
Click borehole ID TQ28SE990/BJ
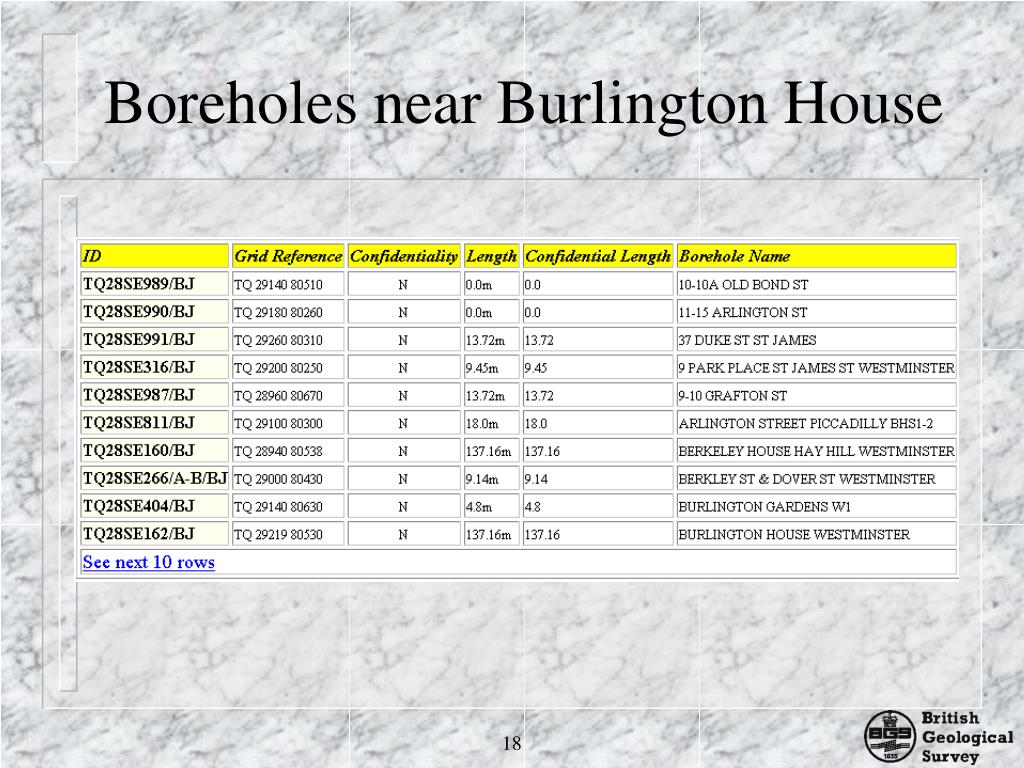tap(138, 312)
